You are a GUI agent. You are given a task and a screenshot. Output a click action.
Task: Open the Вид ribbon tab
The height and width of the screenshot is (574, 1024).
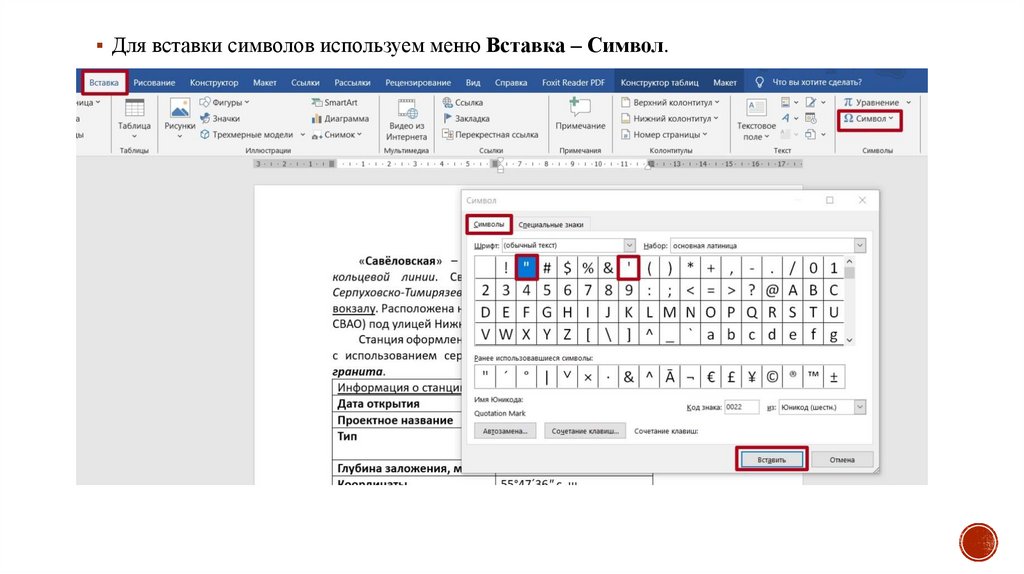pyautogui.click(x=473, y=82)
